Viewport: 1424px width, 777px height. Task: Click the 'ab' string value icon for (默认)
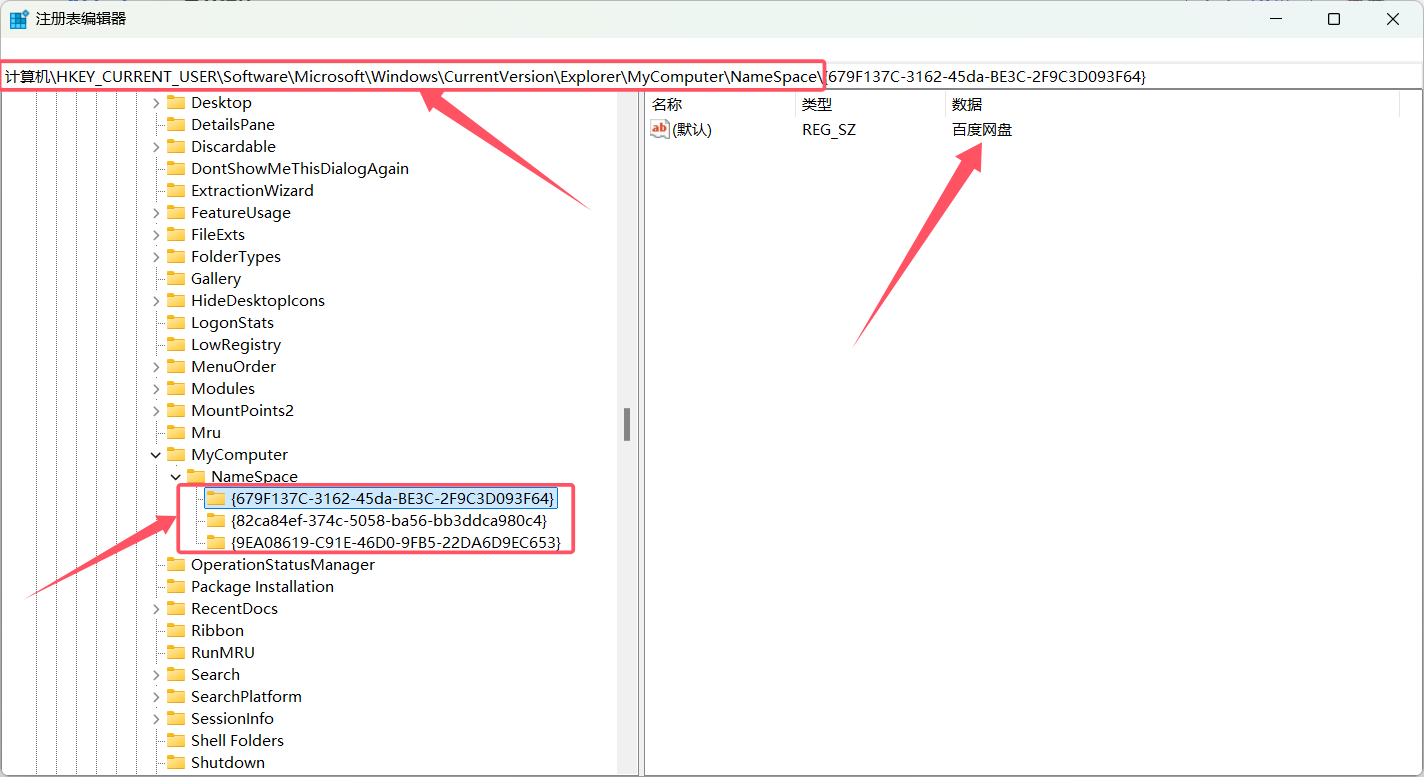(660, 129)
